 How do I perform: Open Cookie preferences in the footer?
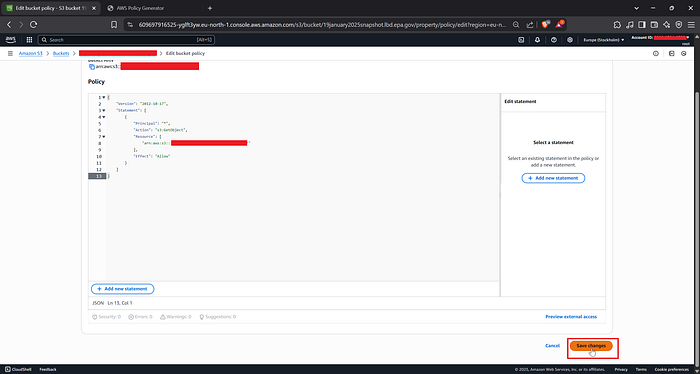[x=672, y=370]
